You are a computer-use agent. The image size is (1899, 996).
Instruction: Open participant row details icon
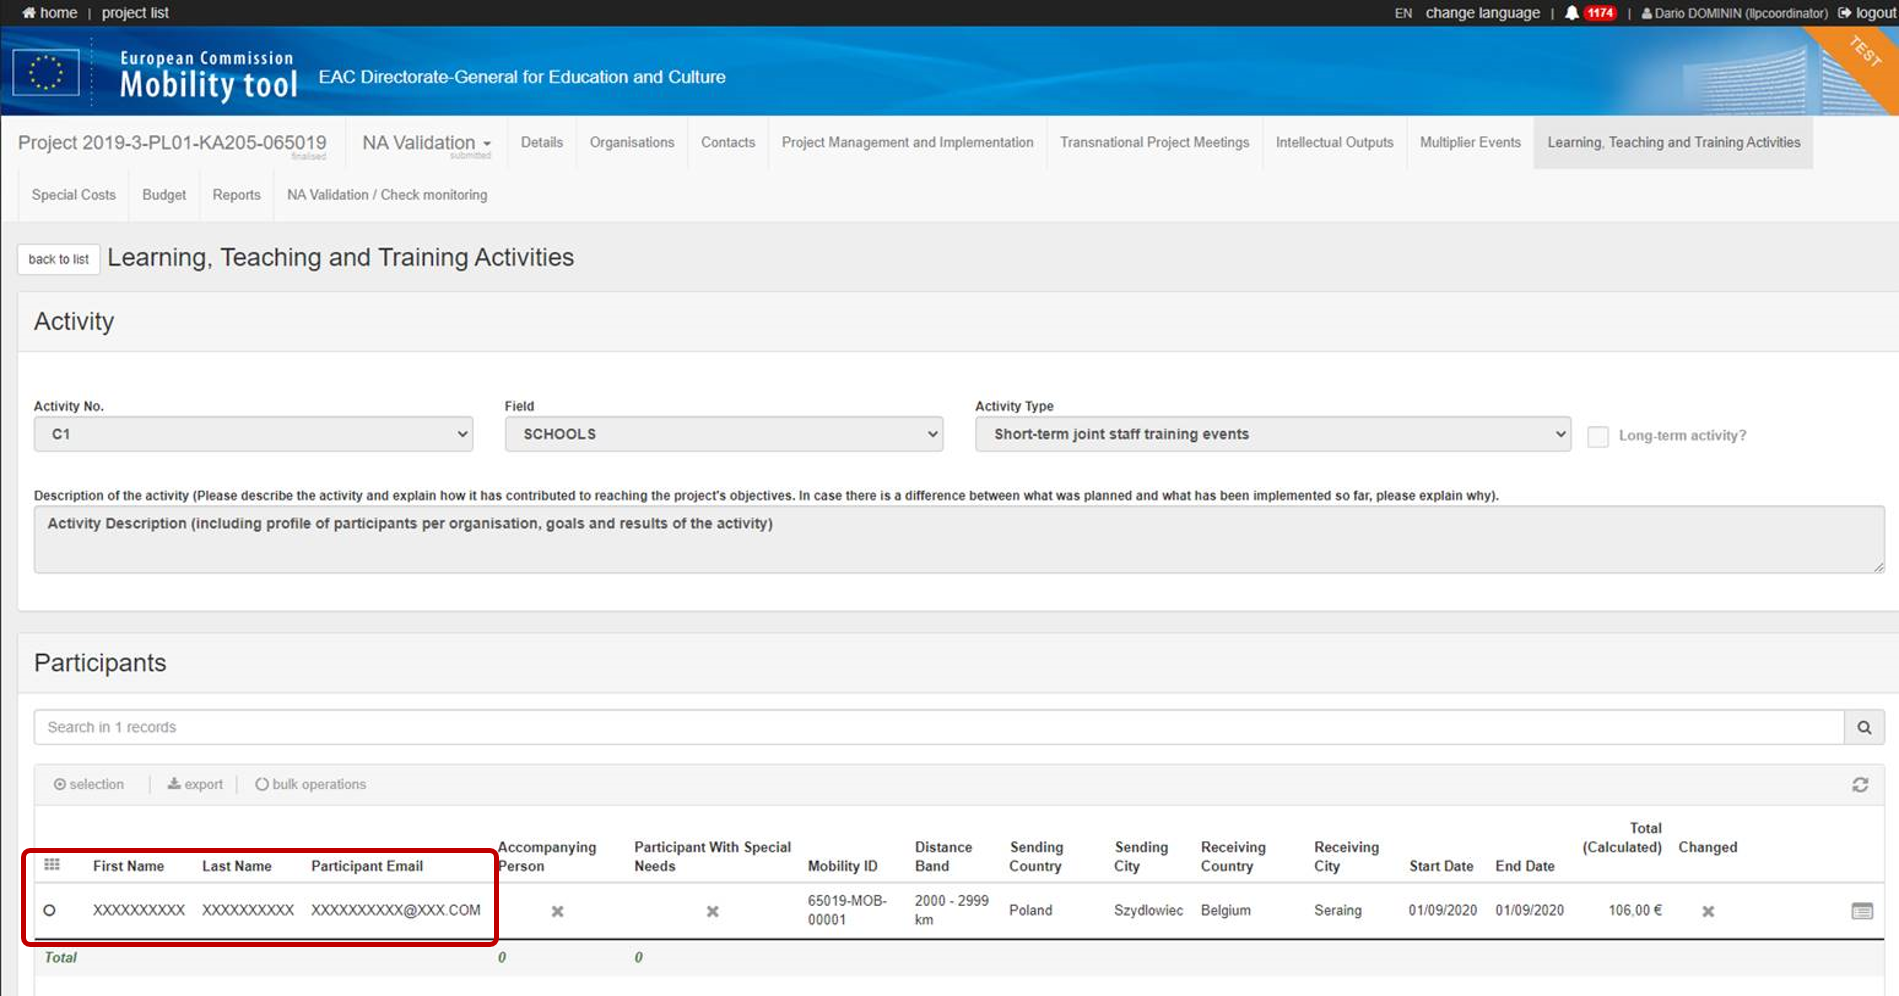(x=1862, y=911)
